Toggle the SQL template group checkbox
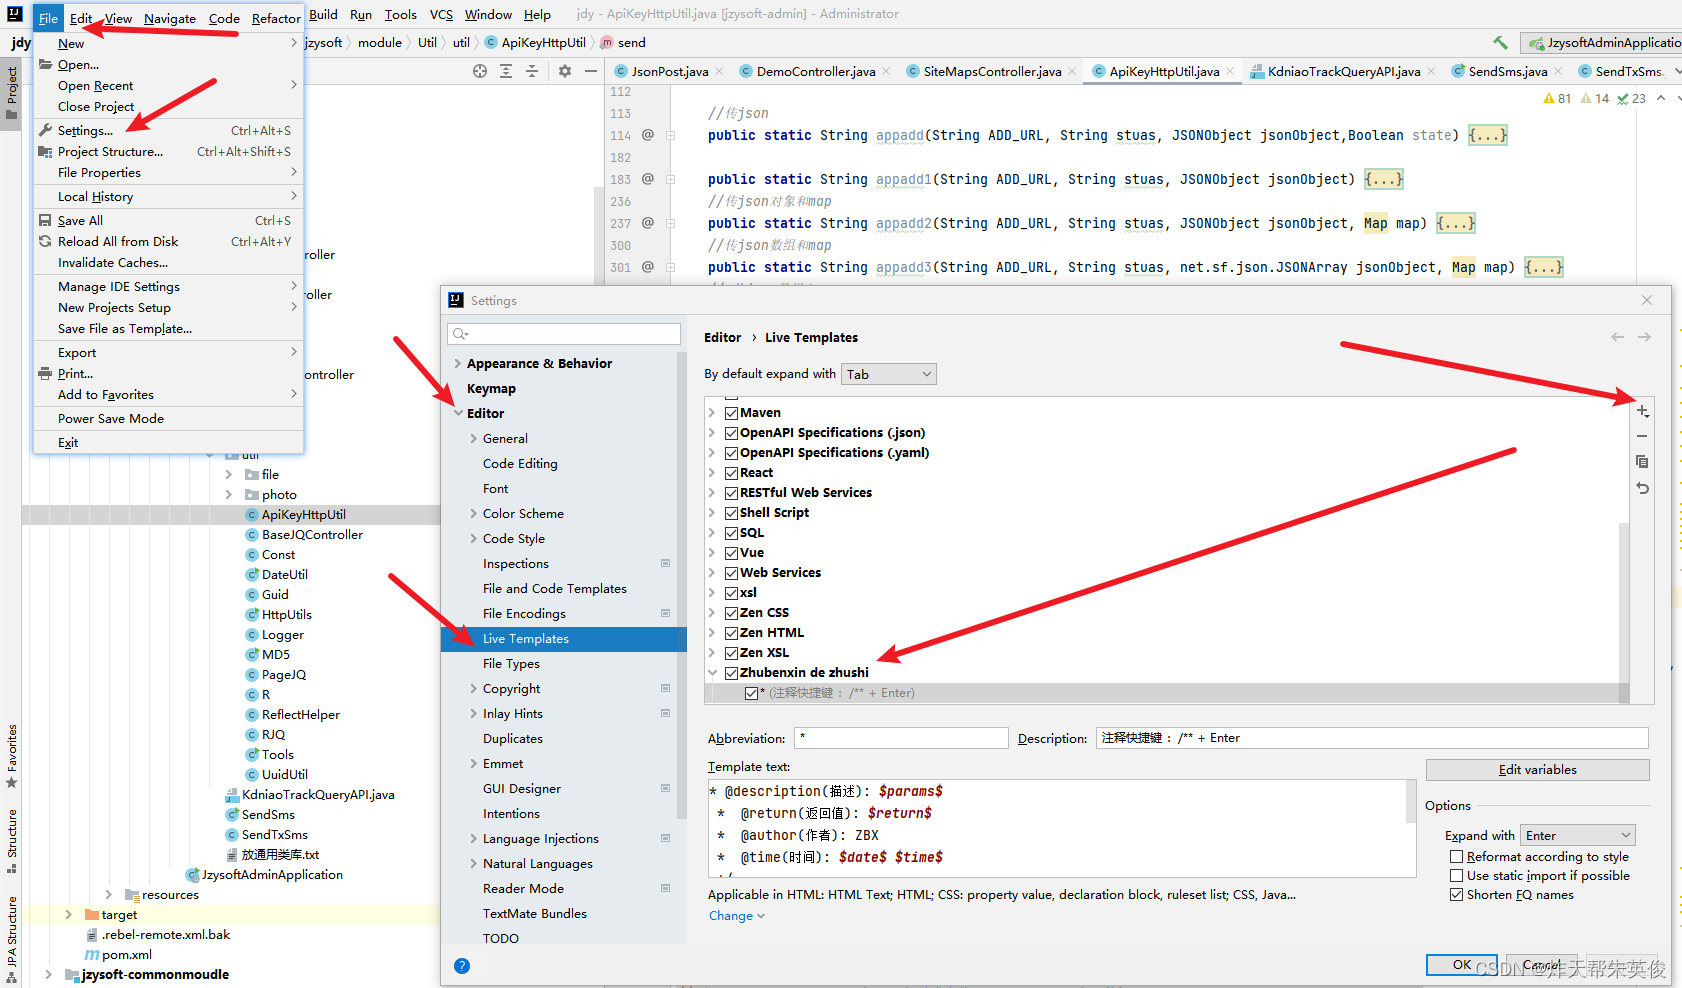Viewport: 1682px width, 988px height. click(732, 533)
